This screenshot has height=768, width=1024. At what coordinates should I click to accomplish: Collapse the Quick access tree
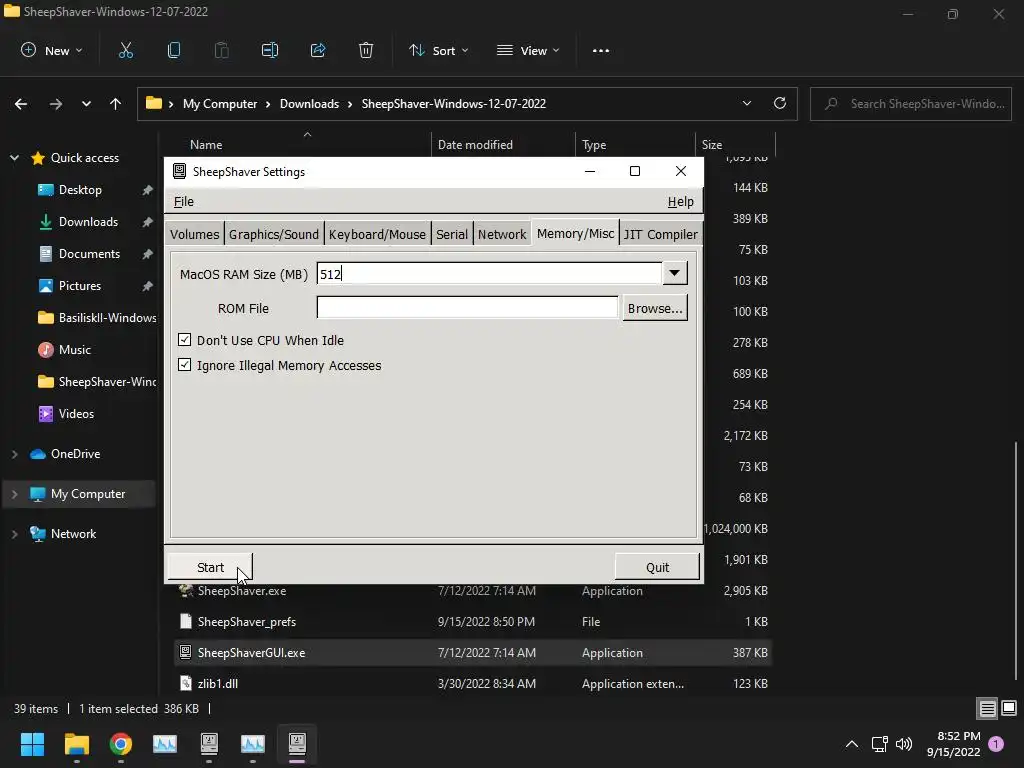[x=14, y=158]
